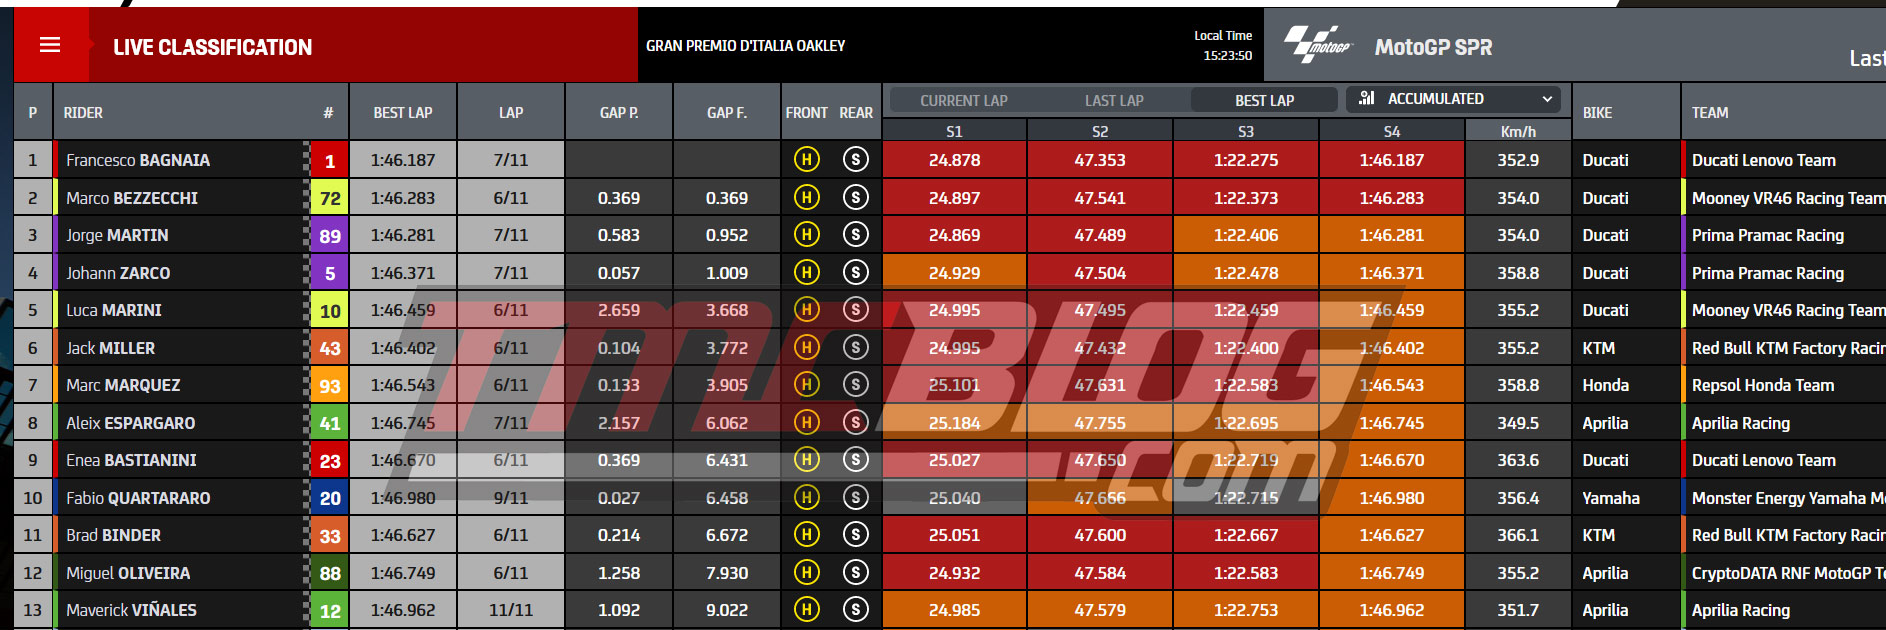Click the rear S tyre icon for Quartararo

click(x=855, y=498)
